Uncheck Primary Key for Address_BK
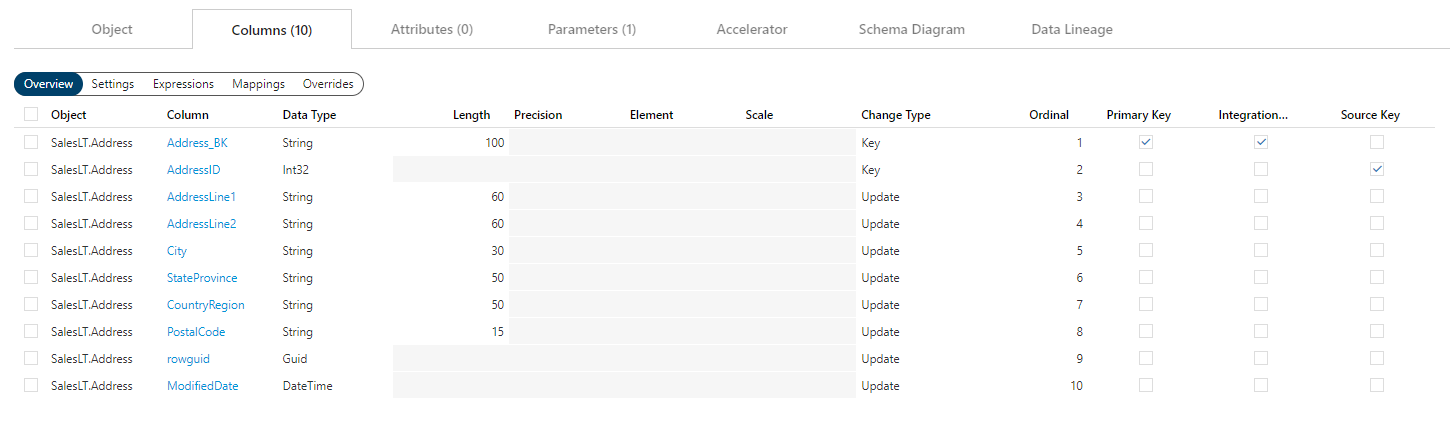The height and width of the screenshot is (428, 1454). click(x=1146, y=142)
